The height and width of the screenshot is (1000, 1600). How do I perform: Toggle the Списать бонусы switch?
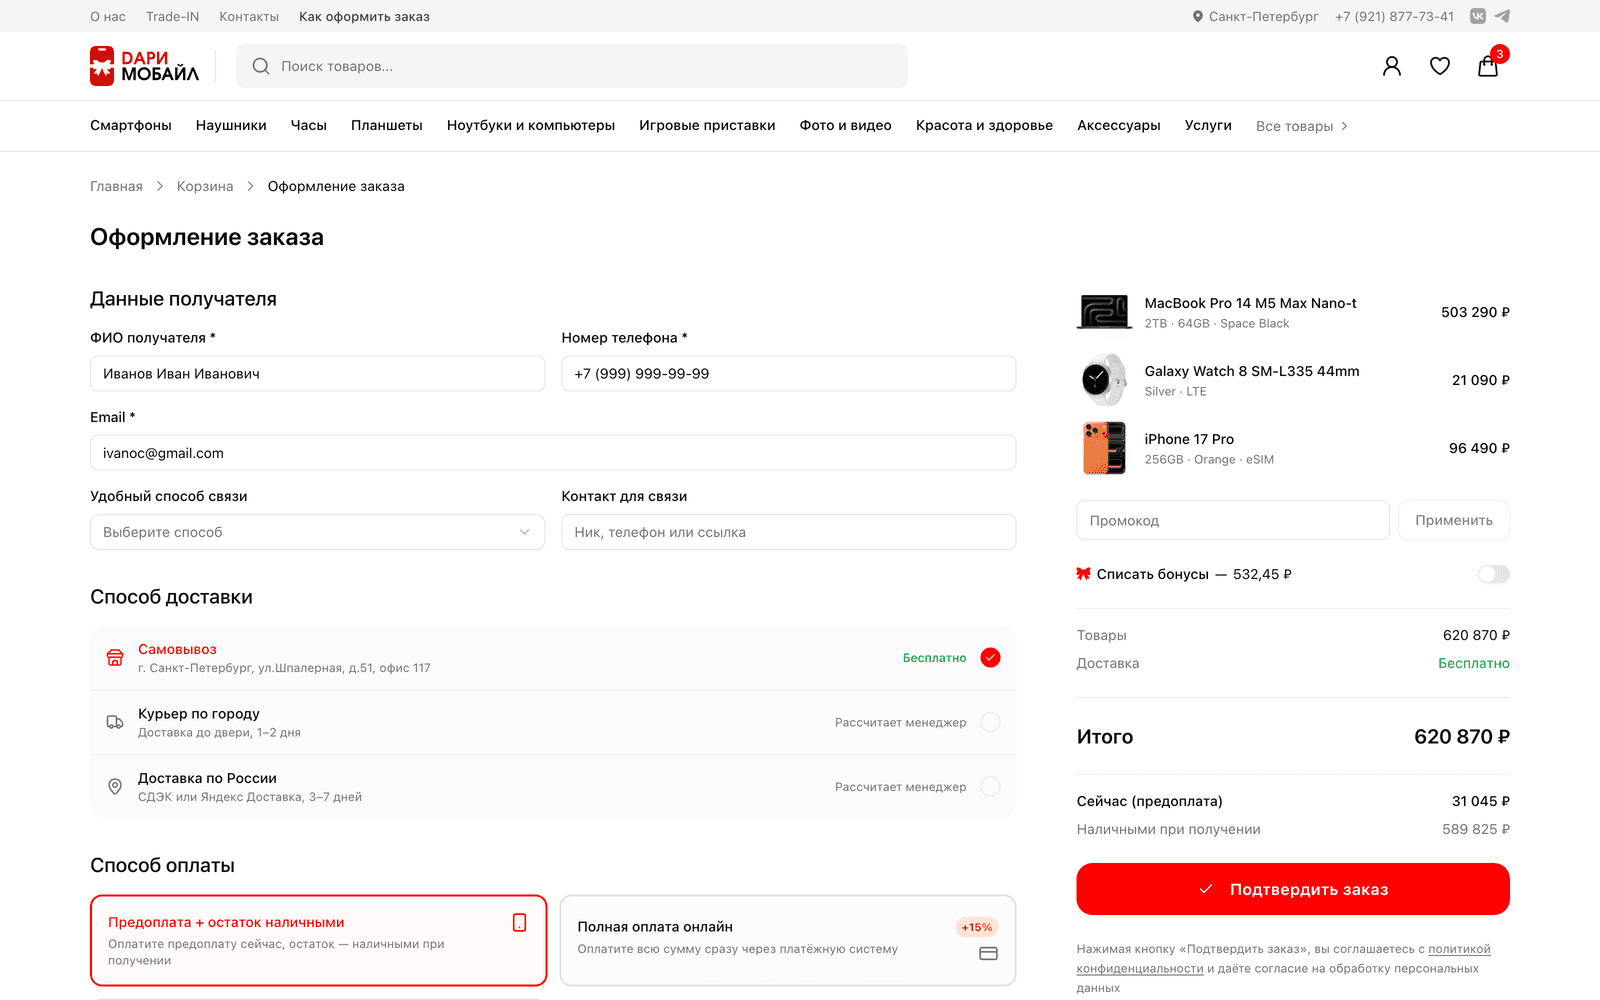[x=1494, y=574]
